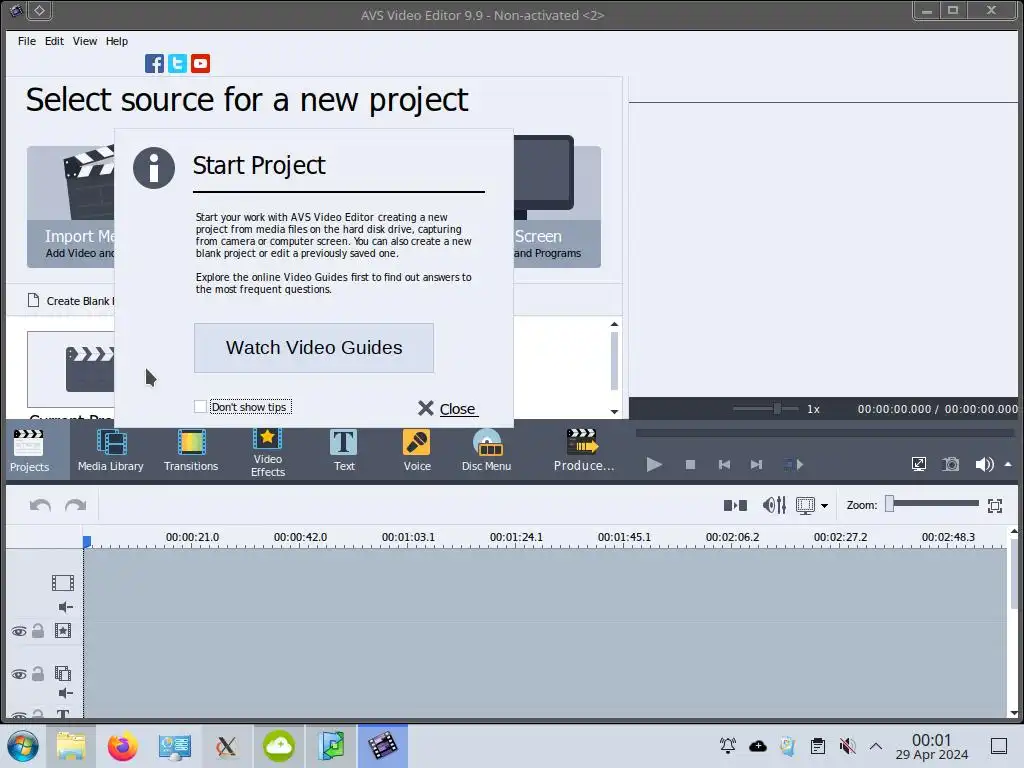Open the notification center icon
This screenshot has width=1024, height=768.
click(999, 746)
